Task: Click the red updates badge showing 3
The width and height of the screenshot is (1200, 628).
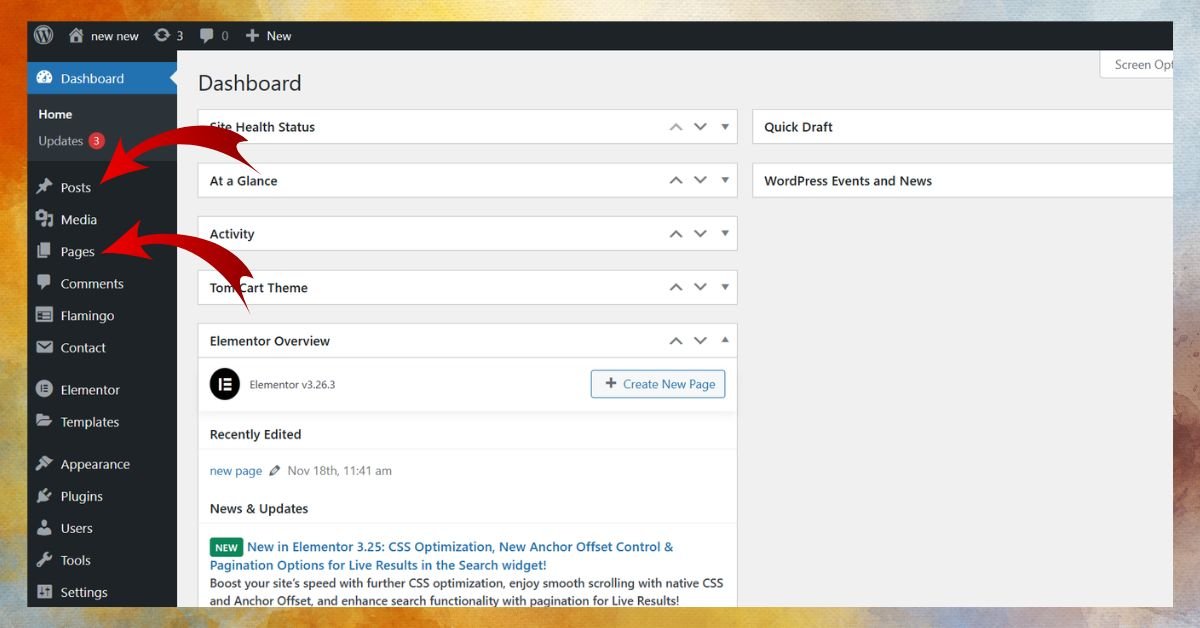Action: click(96, 141)
